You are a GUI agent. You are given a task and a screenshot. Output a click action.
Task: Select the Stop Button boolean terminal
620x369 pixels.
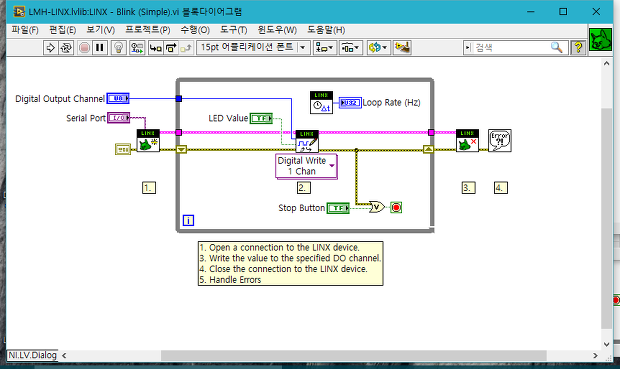[x=338, y=208]
